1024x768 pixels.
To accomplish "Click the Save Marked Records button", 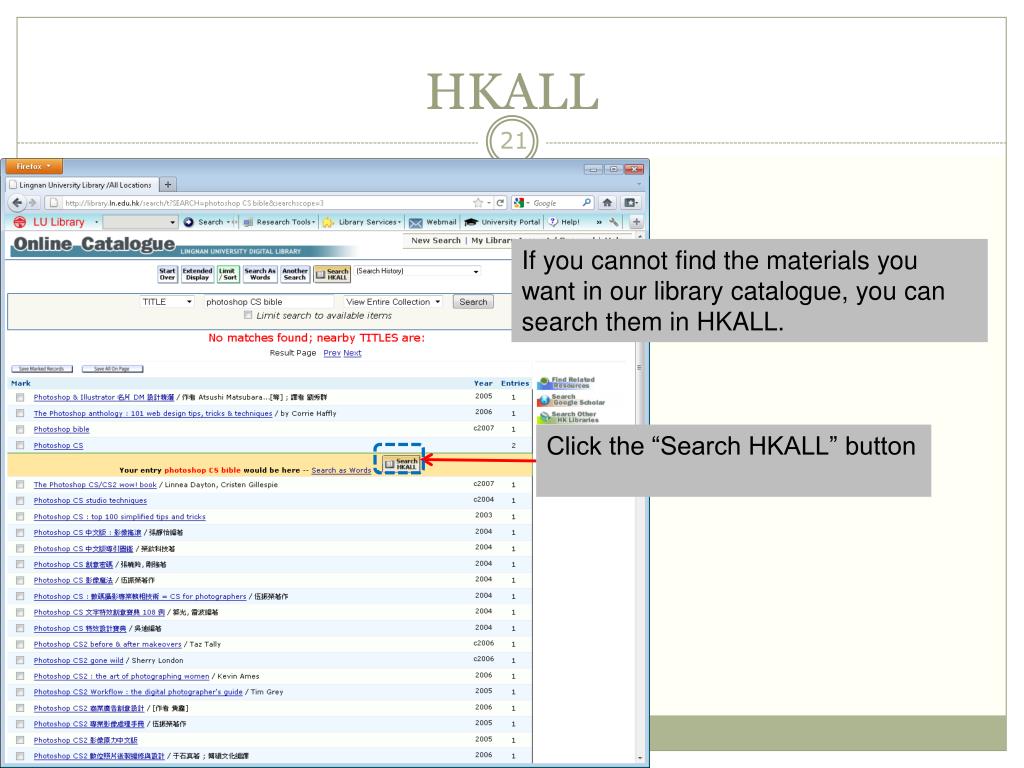I will coord(42,369).
